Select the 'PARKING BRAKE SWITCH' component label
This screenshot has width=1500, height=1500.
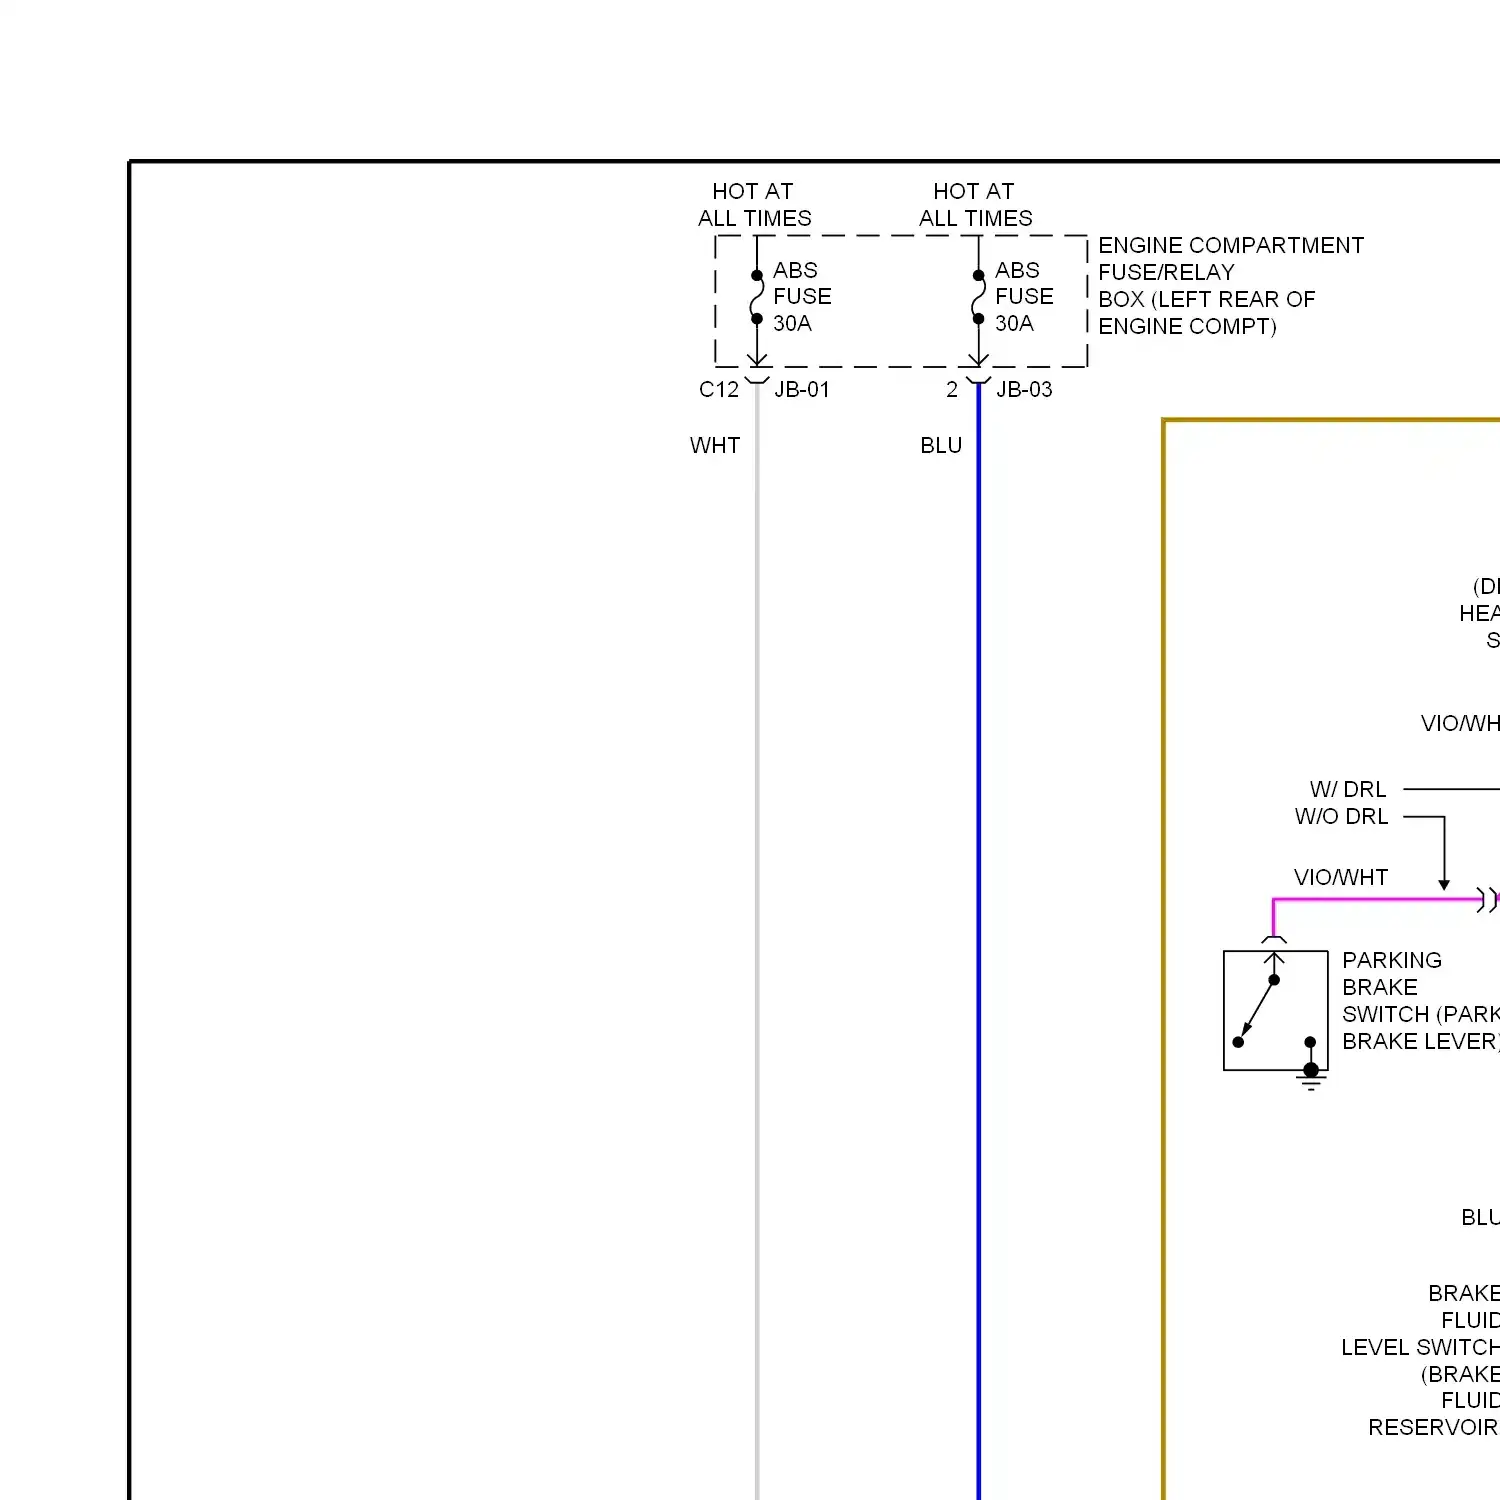(x=1420, y=1001)
